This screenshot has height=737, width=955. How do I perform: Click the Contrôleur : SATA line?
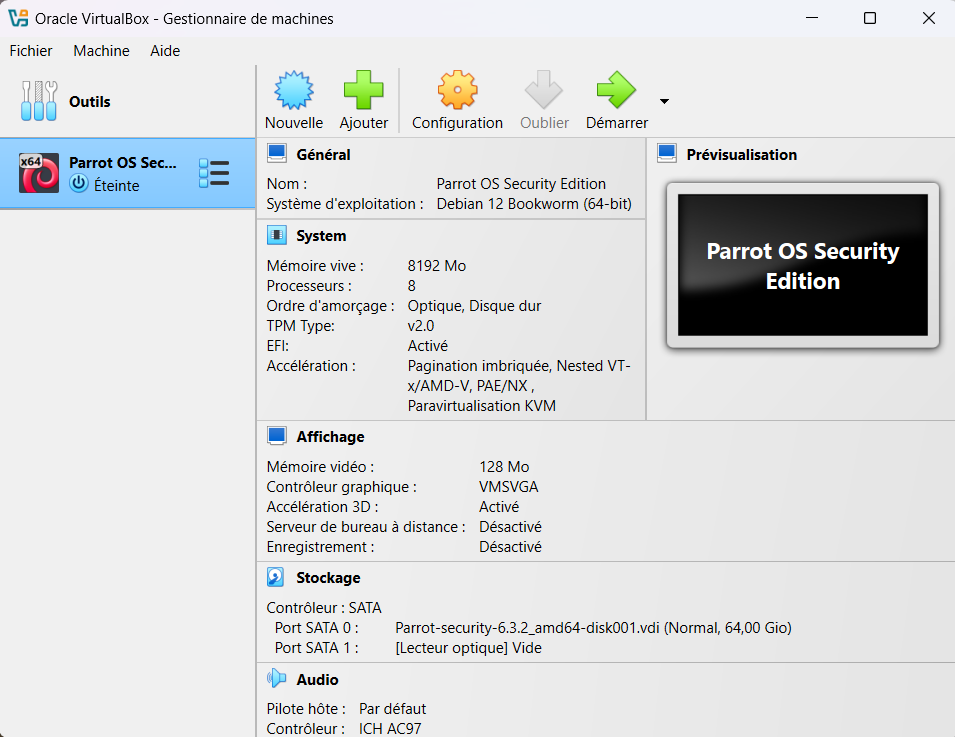[324, 607]
